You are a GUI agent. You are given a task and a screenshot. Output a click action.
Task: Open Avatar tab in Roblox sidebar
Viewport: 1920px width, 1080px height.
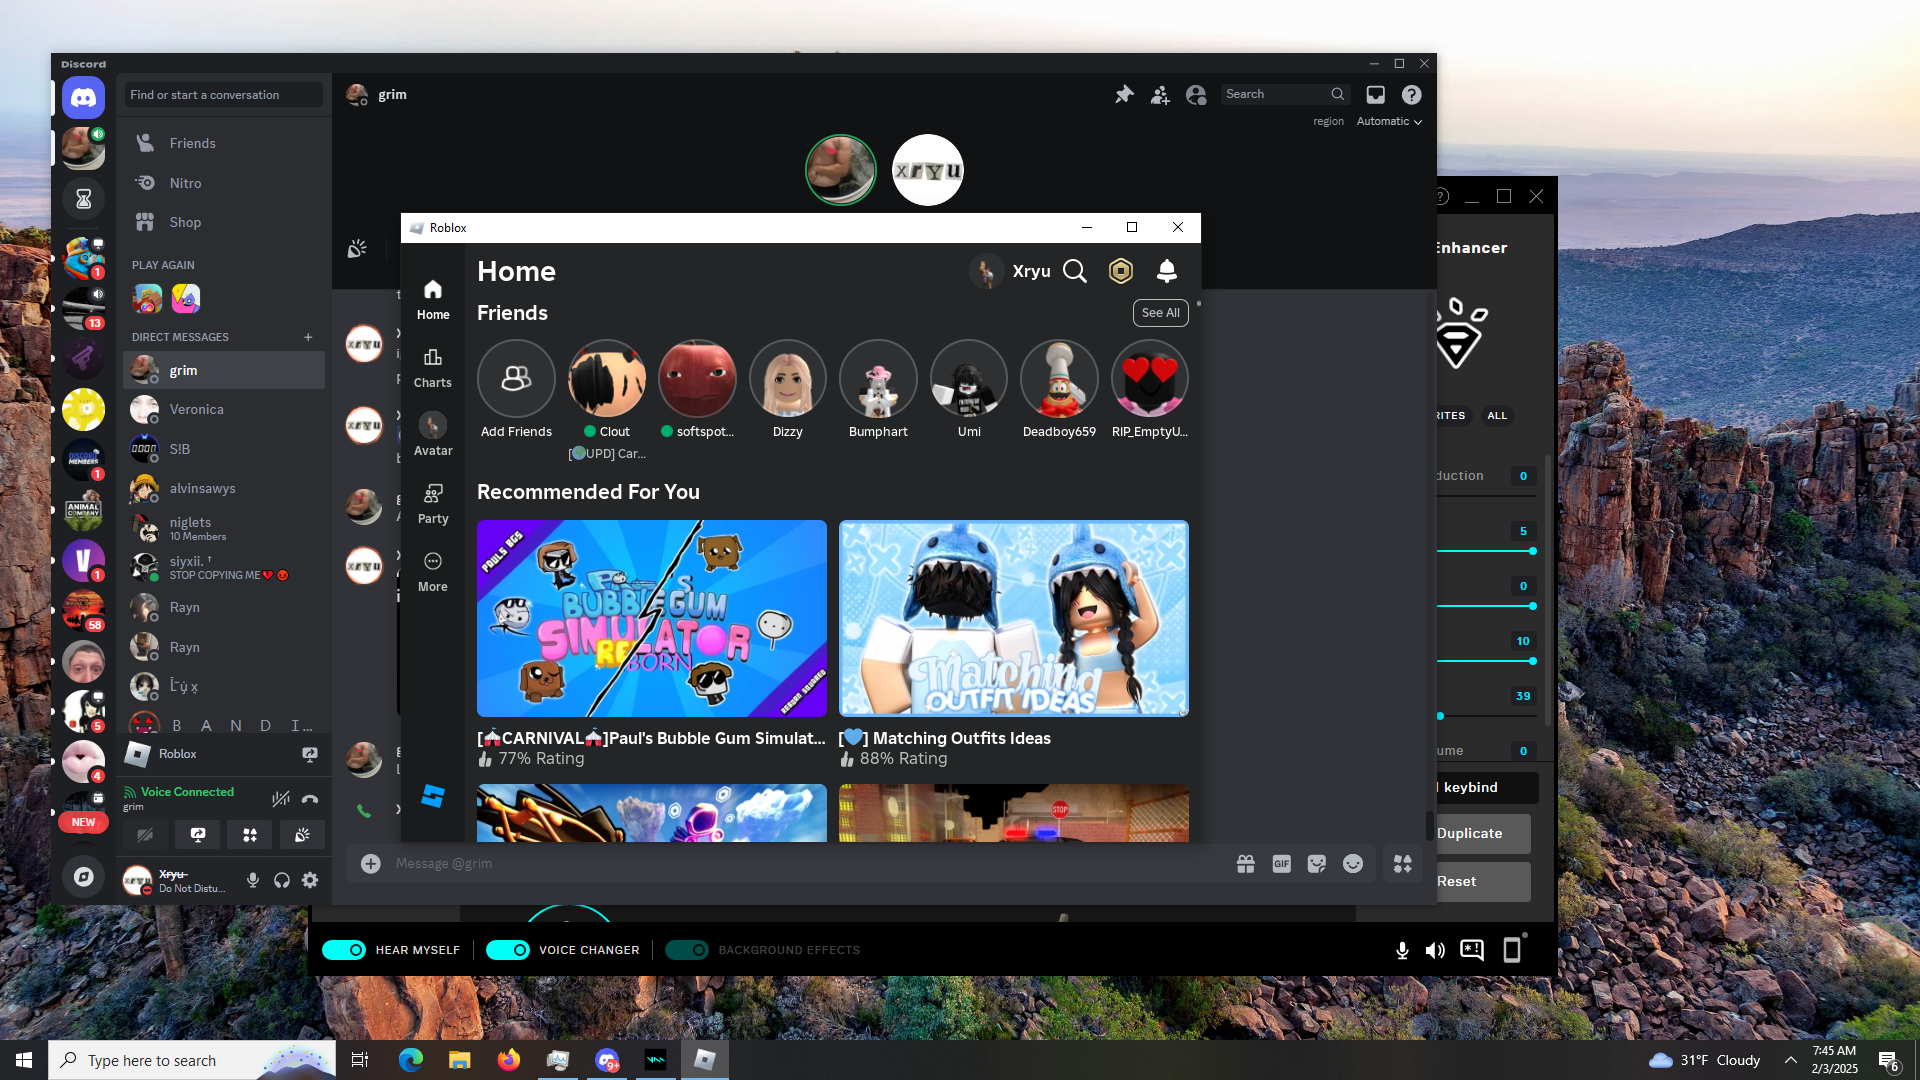(x=432, y=435)
